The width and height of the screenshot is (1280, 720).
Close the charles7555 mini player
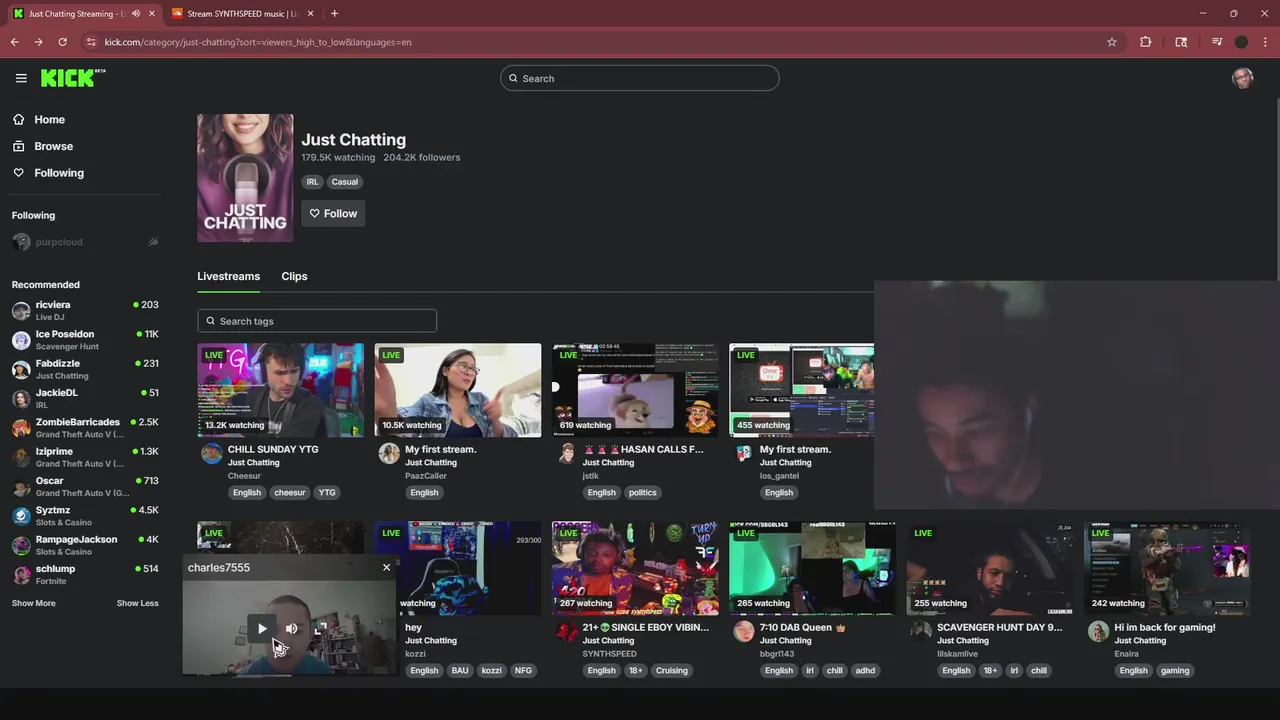coord(386,567)
